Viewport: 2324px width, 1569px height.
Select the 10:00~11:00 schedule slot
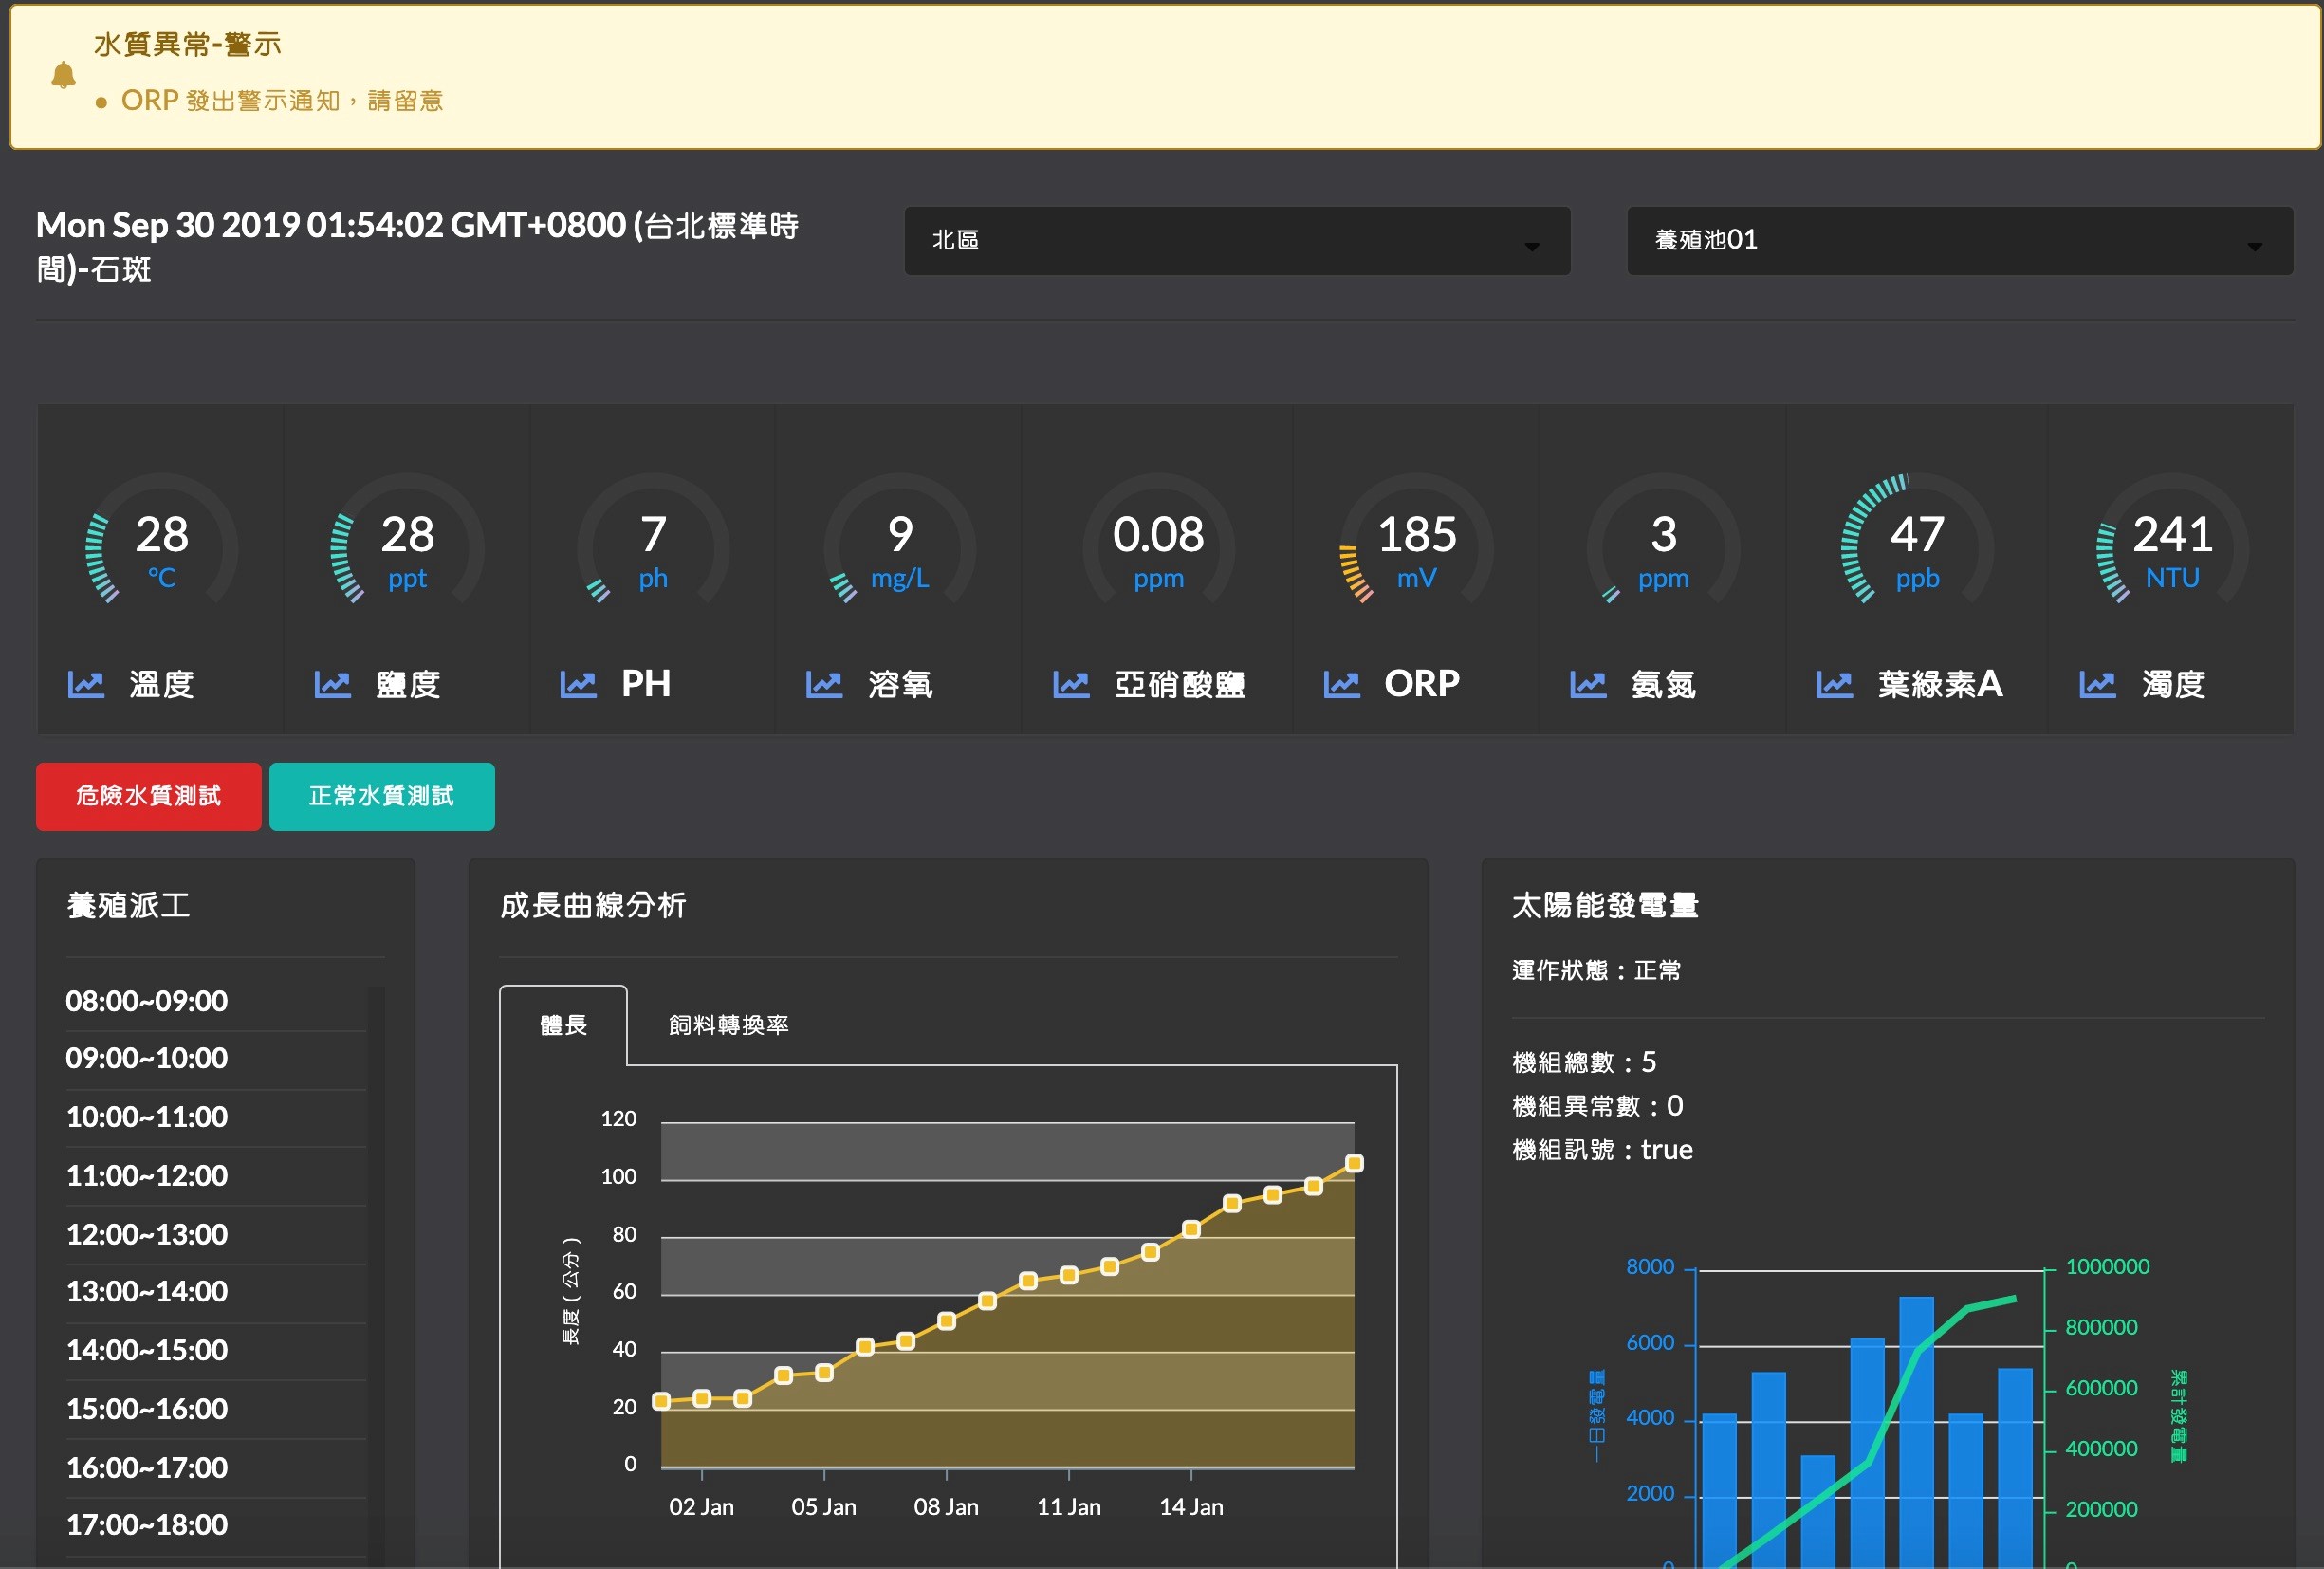click(x=216, y=1117)
